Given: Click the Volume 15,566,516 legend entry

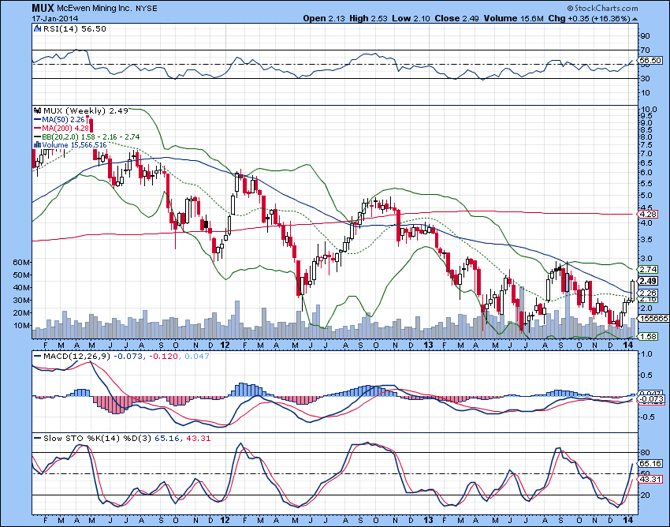Looking at the screenshot, I should 74,145.
